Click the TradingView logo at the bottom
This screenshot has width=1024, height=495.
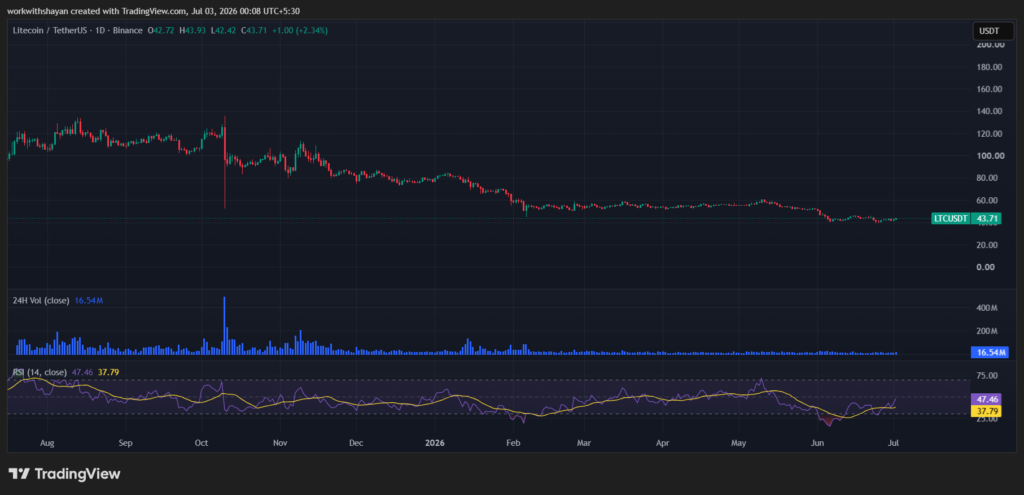click(64, 474)
